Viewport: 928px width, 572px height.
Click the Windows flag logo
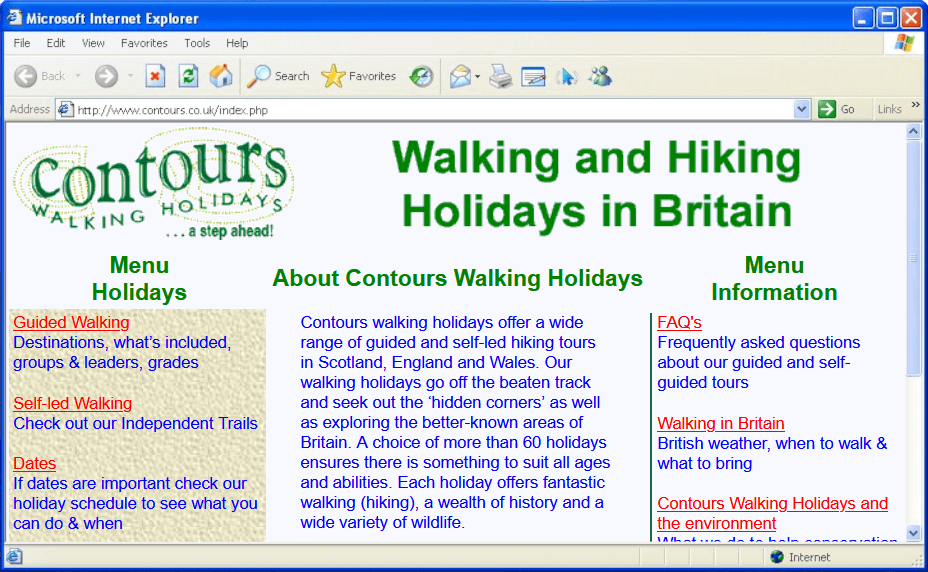(904, 43)
